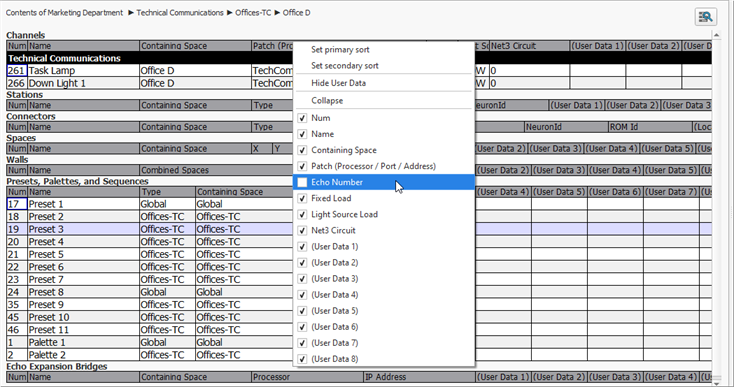Click the Stations section heading
Image resolution: width=734 pixels, height=387 pixels.
(x=24, y=95)
